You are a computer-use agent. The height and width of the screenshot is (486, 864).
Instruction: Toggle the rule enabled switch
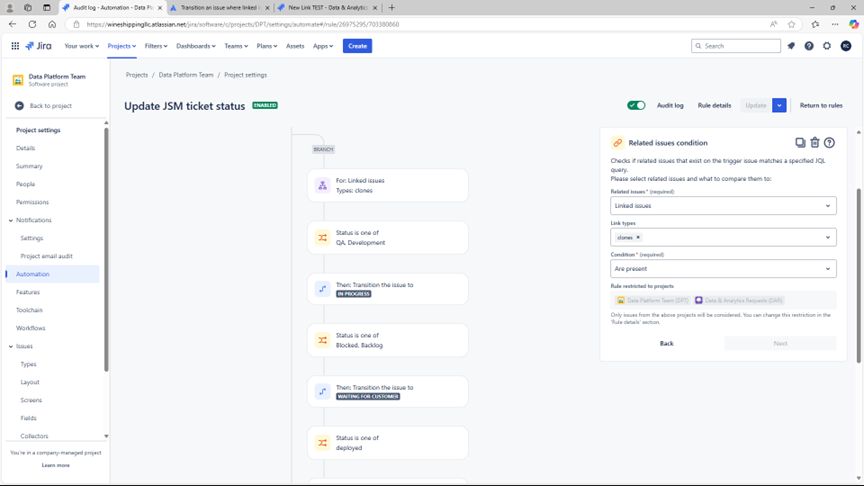(x=636, y=105)
